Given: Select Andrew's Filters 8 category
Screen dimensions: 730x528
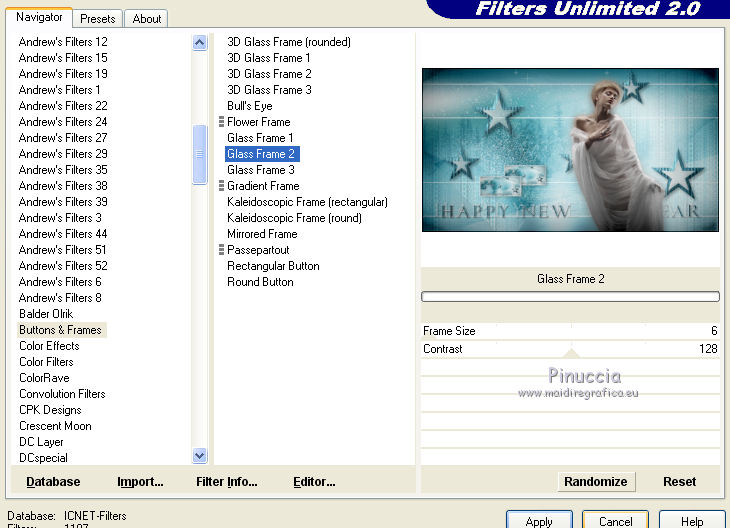Looking at the screenshot, I should (60, 298).
